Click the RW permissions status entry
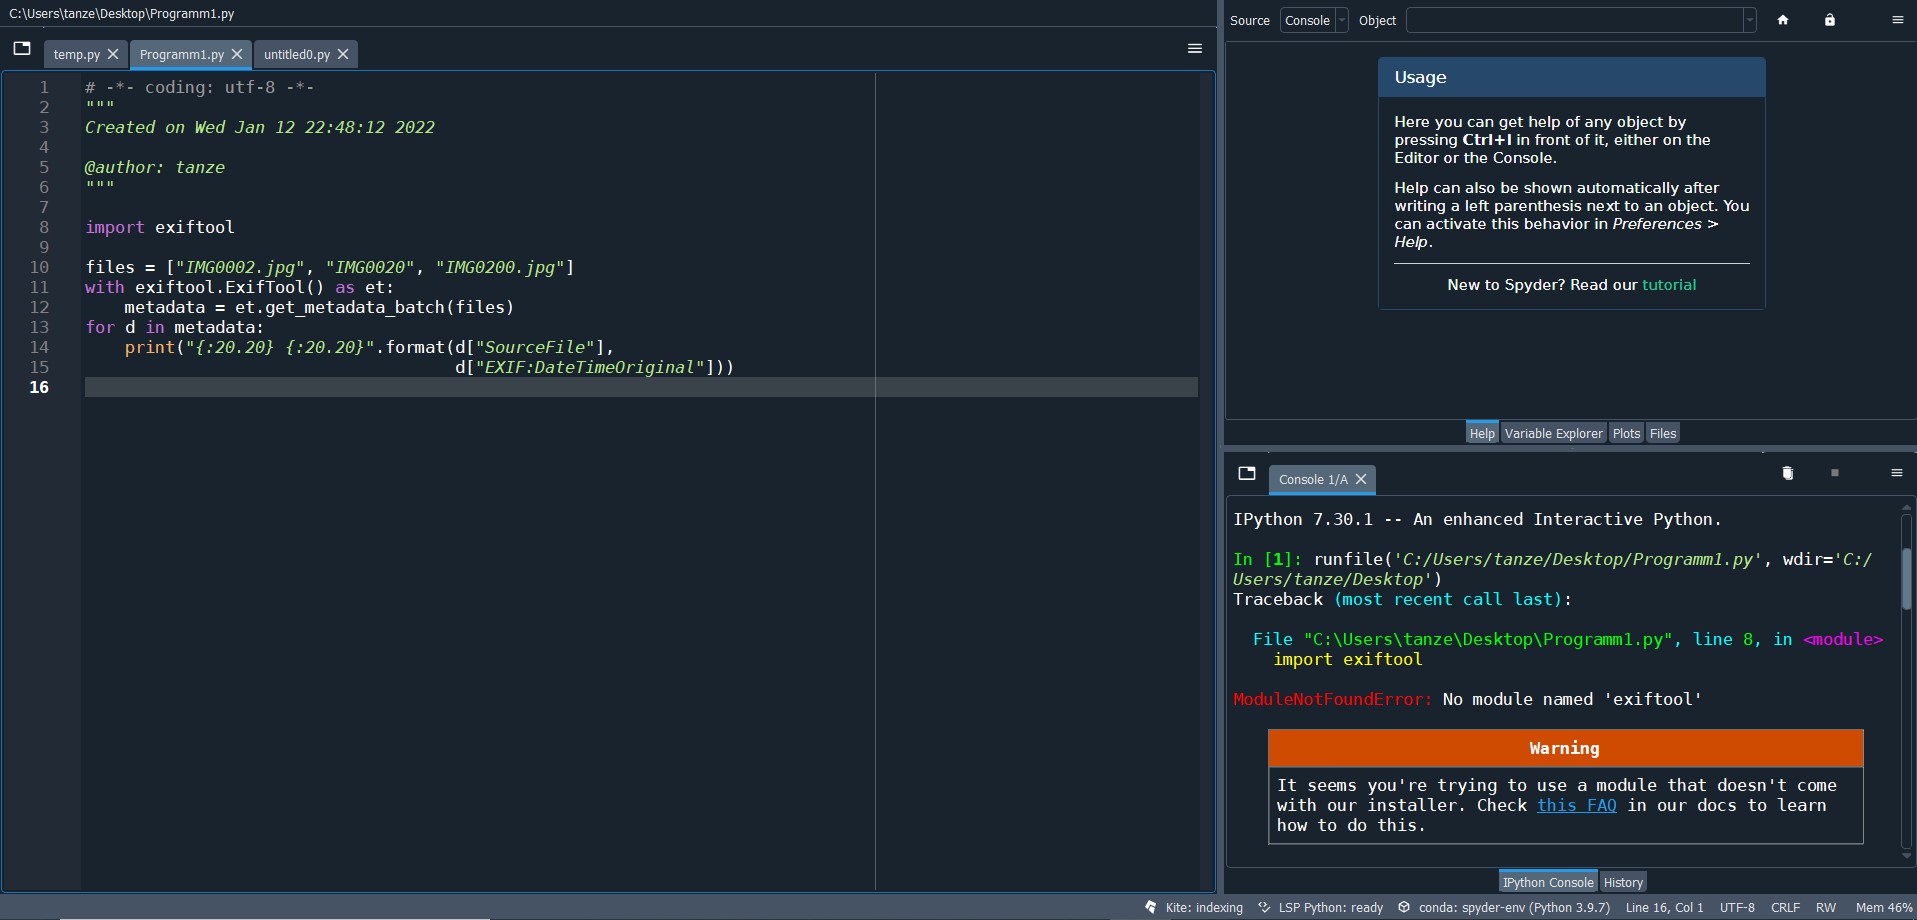1917x920 pixels. click(x=1826, y=907)
